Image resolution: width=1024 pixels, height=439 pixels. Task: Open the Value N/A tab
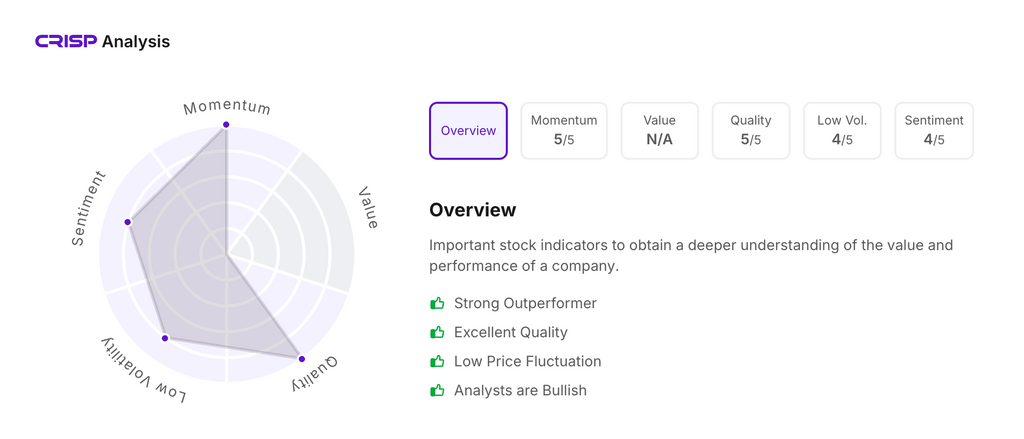659,131
